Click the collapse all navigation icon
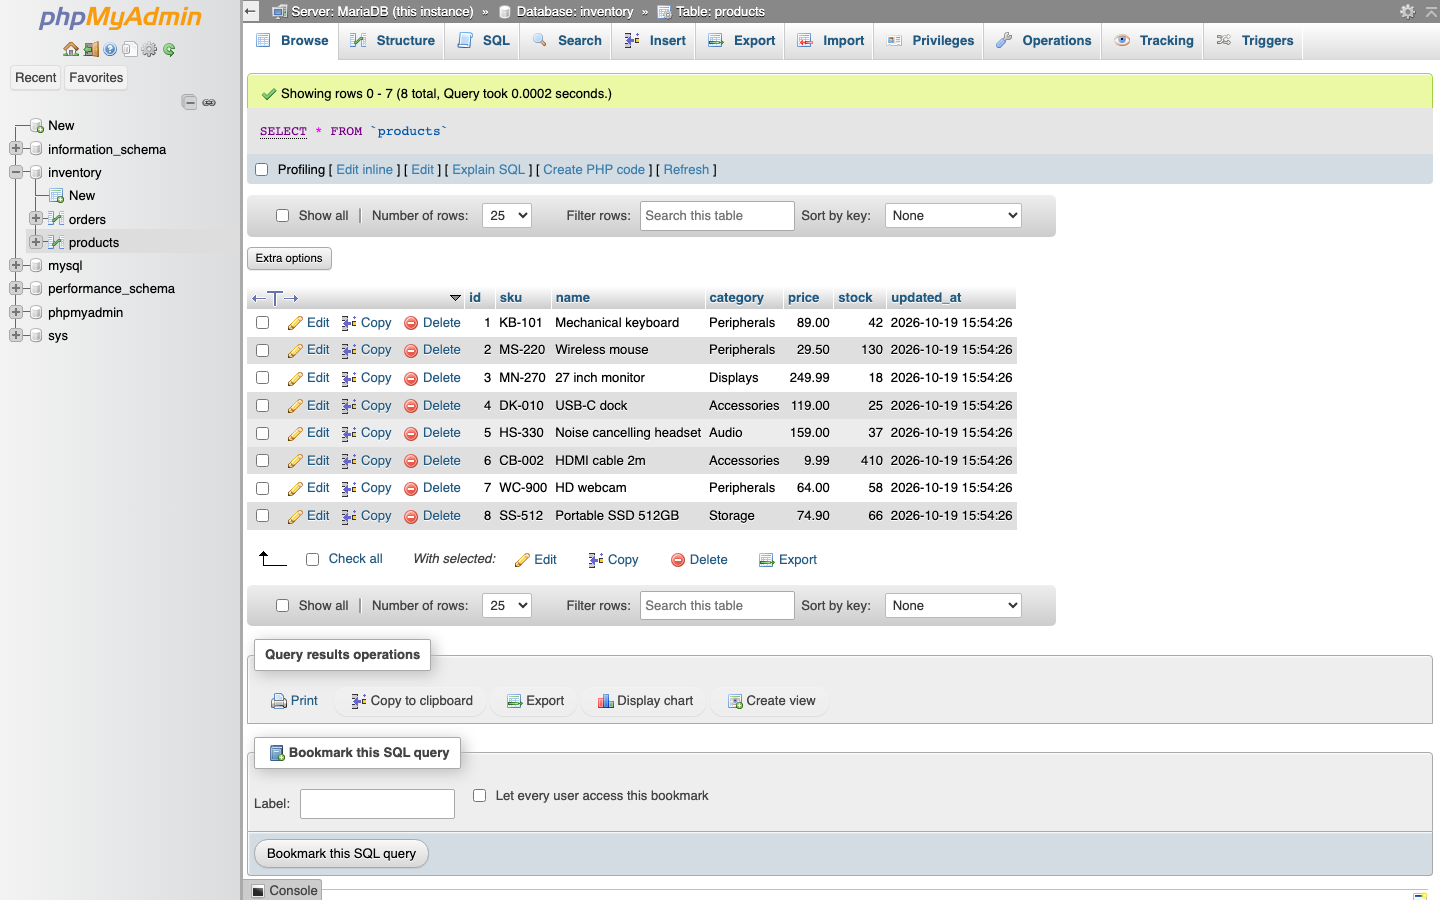Screen dimensions: 1440x900 tap(189, 102)
